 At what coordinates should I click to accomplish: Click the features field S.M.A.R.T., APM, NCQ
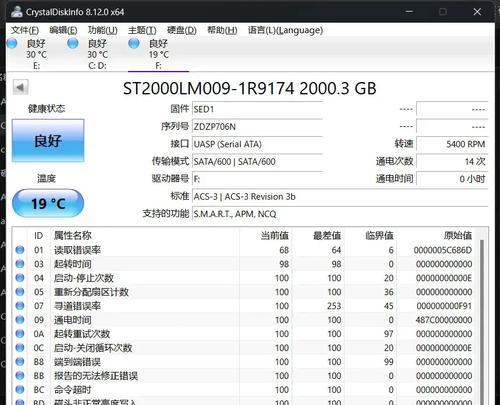pyautogui.click(x=340, y=214)
